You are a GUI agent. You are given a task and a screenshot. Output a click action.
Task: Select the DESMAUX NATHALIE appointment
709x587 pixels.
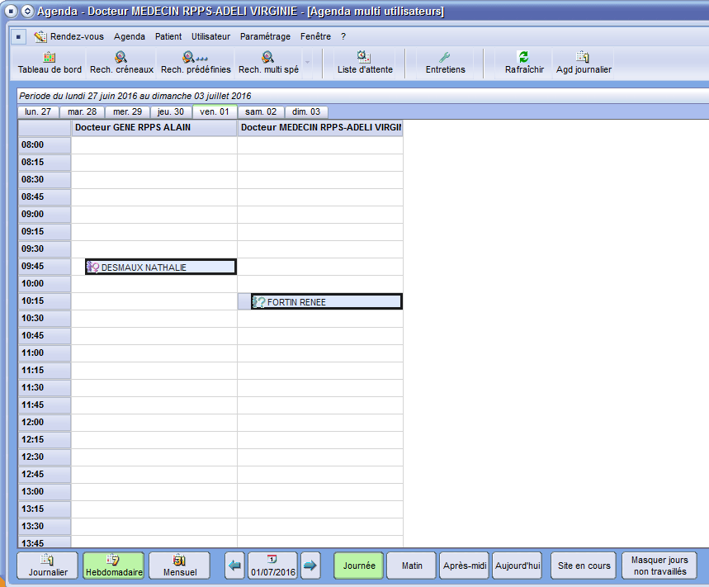click(x=161, y=267)
